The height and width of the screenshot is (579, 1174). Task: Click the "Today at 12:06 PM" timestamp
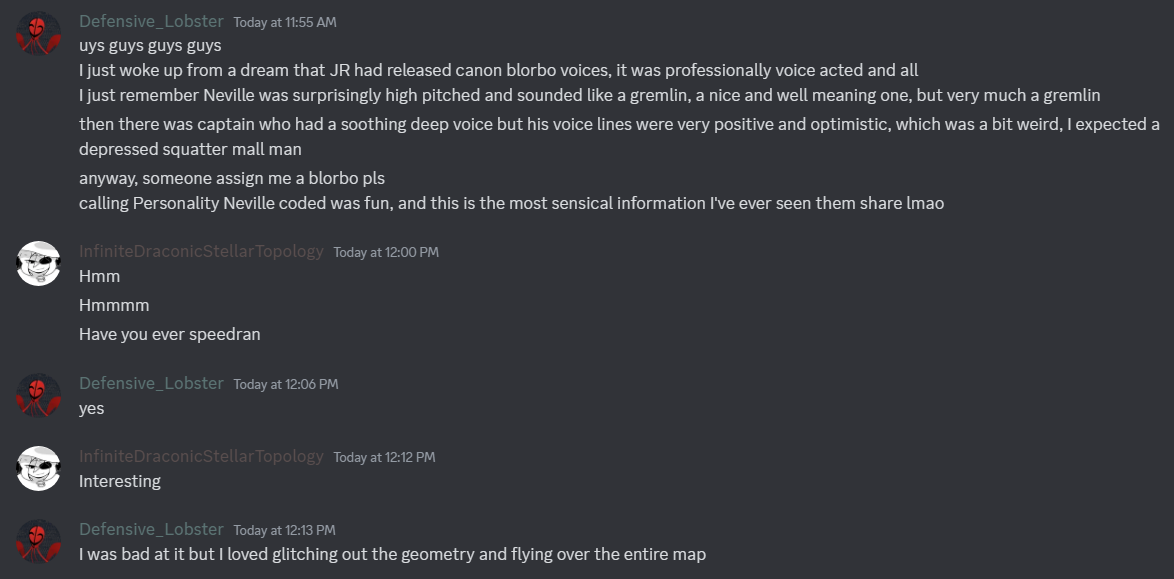(286, 384)
